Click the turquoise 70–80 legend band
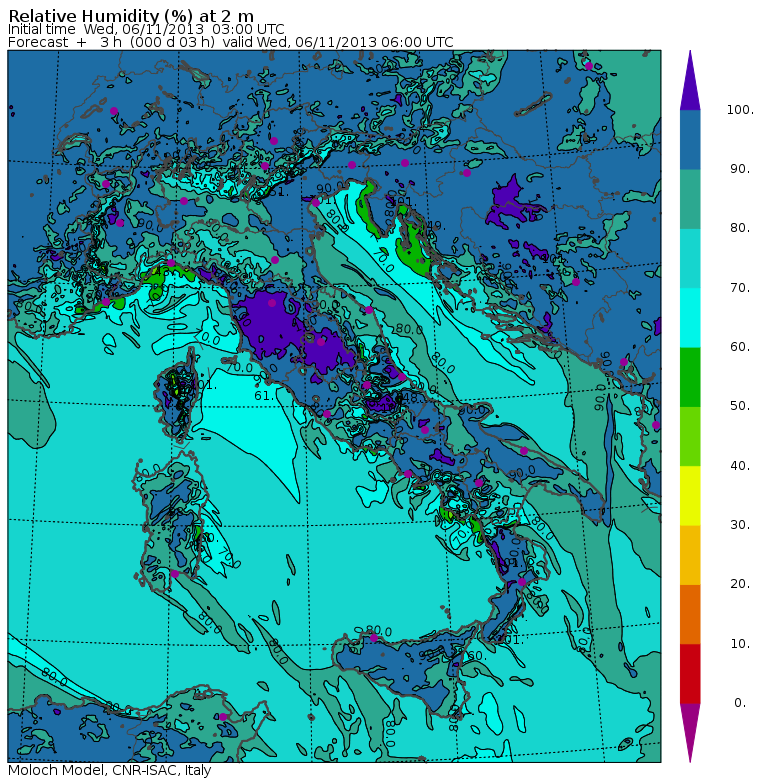 [690, 258]
